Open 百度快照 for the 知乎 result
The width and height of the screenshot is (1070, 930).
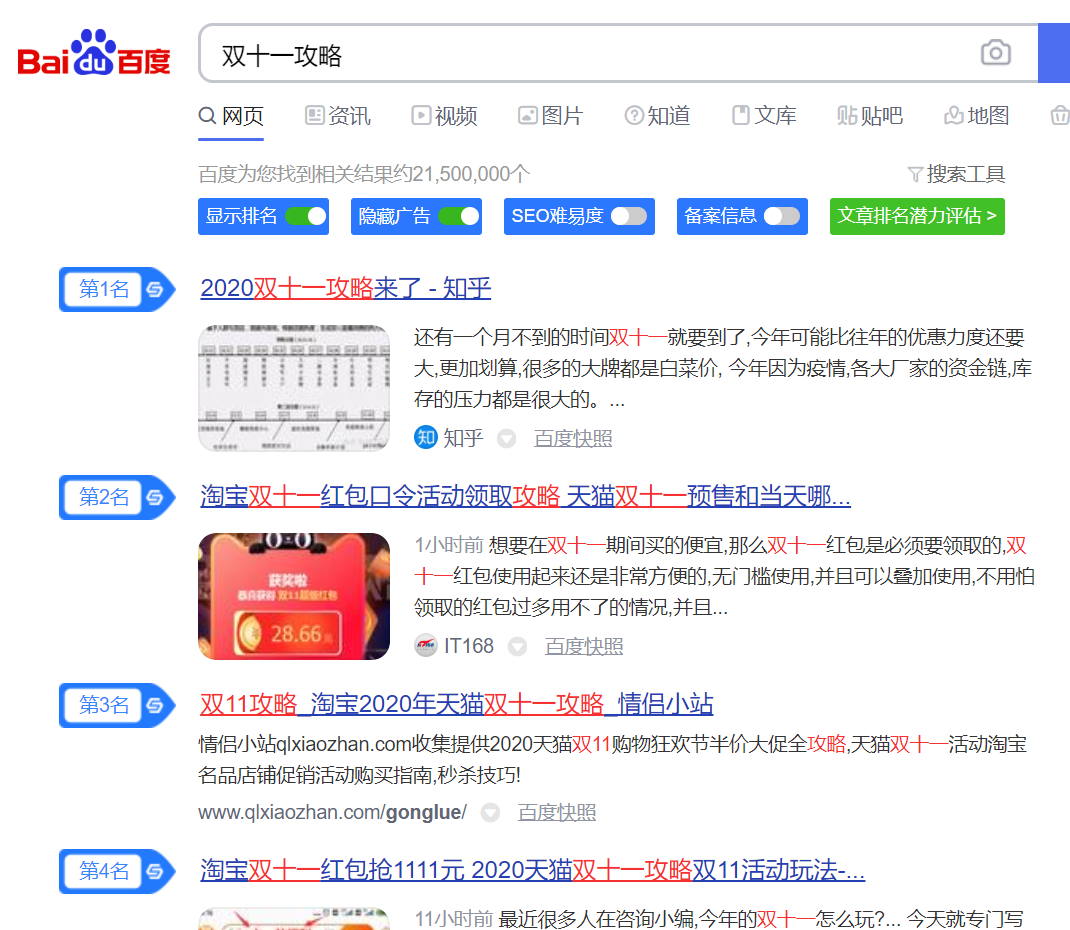[x=573, y=438]
